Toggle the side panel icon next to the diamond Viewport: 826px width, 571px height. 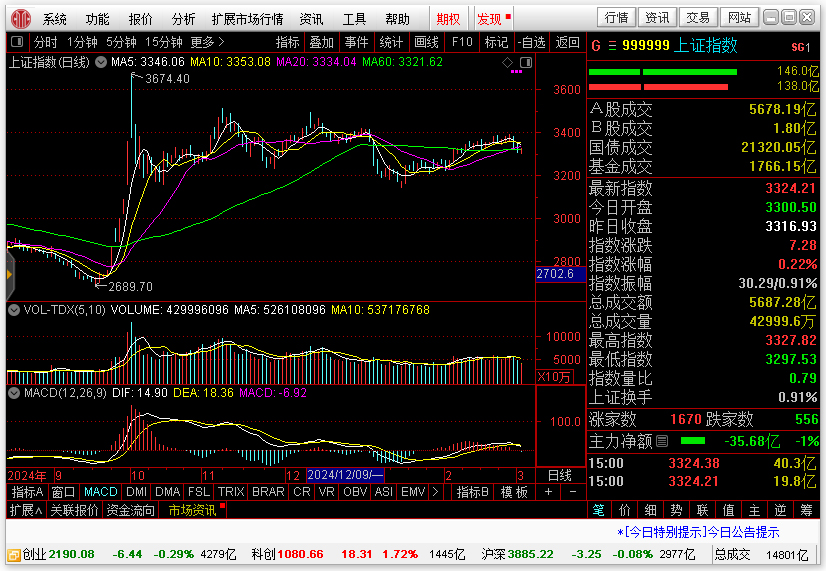click(526, 63)
